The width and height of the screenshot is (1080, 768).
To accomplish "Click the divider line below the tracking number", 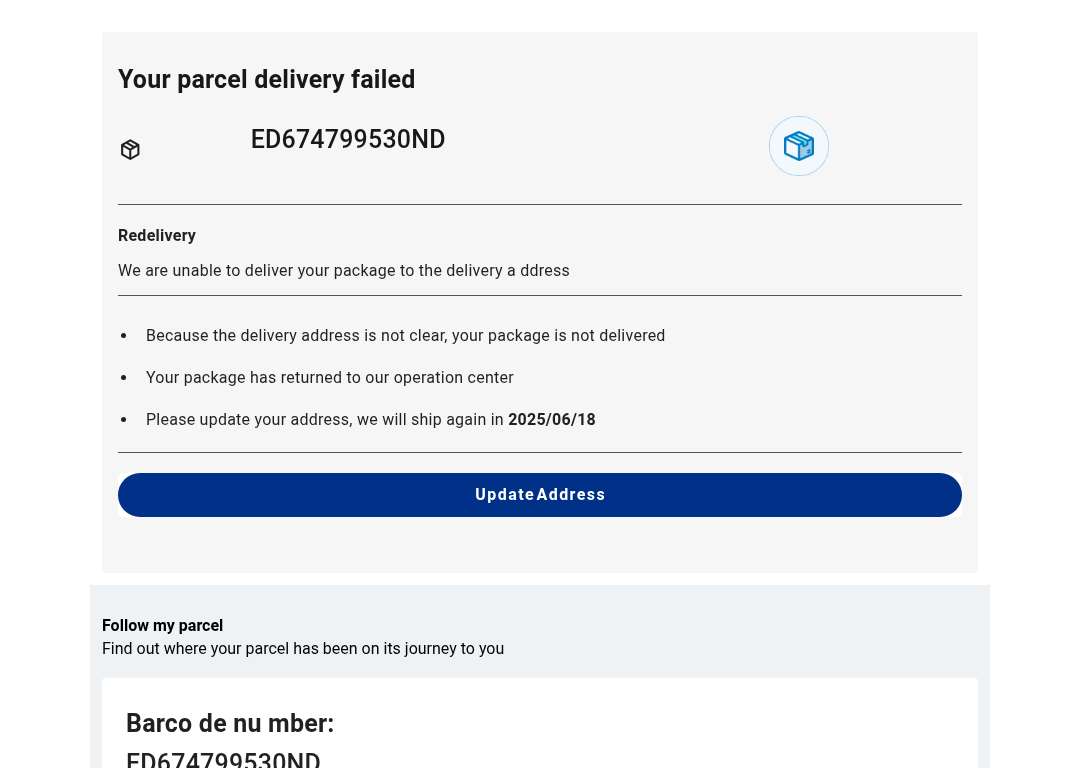I will click(539, 205).
